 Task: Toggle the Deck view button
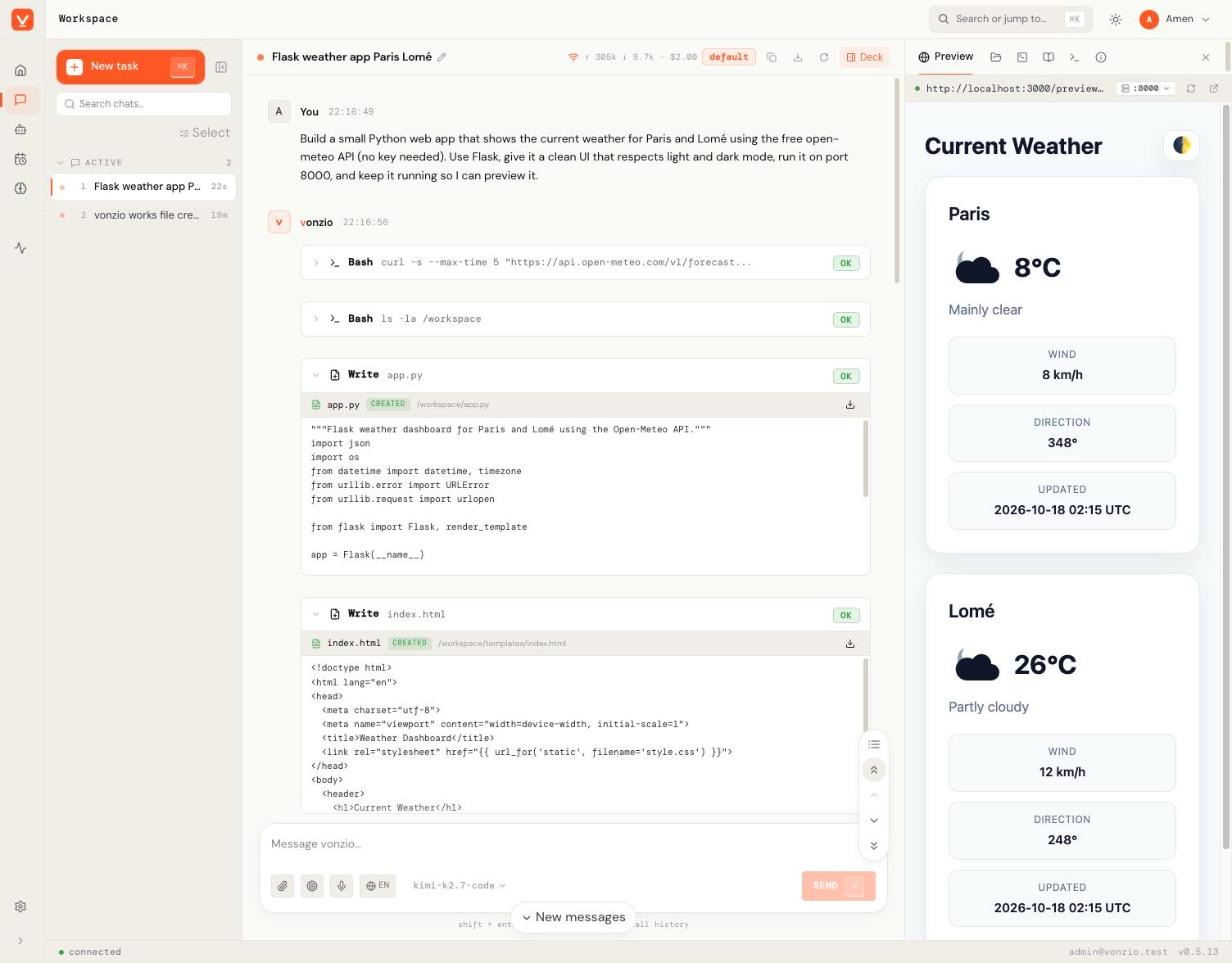[x=865, y=57]
